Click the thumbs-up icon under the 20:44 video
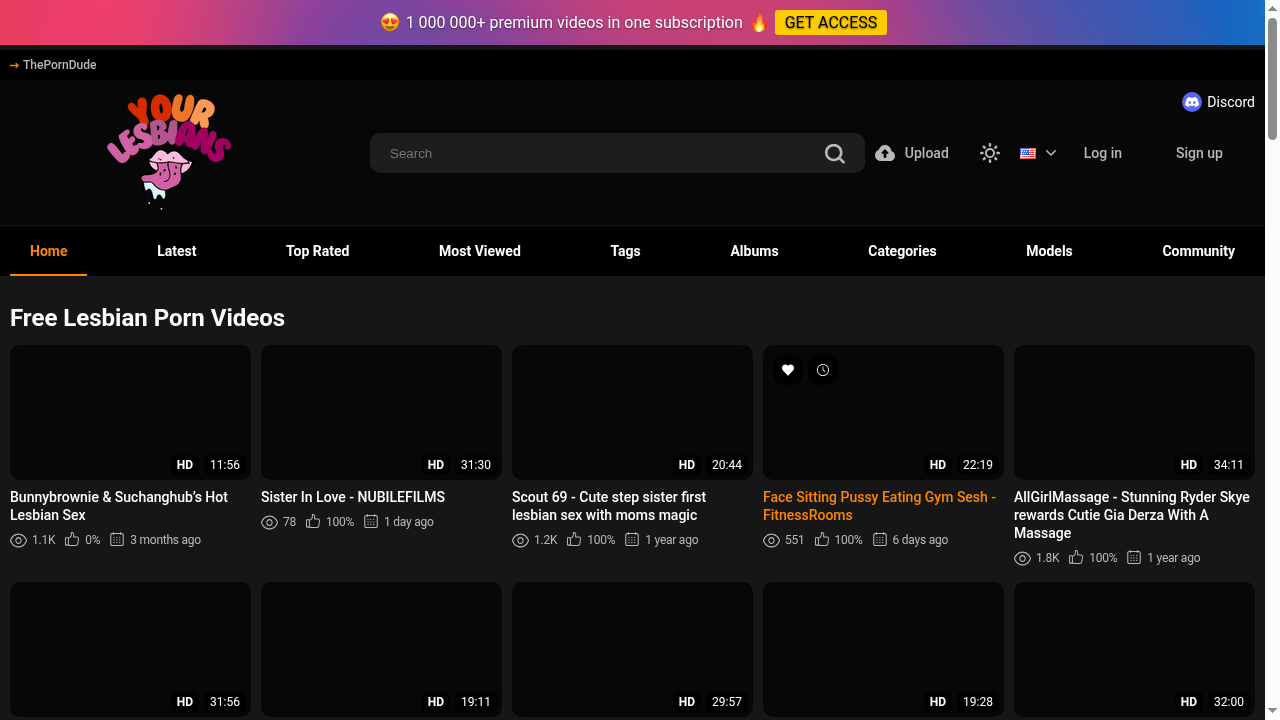The height and width of the screenshot is (720, 1280). click(x=574, y=540)
